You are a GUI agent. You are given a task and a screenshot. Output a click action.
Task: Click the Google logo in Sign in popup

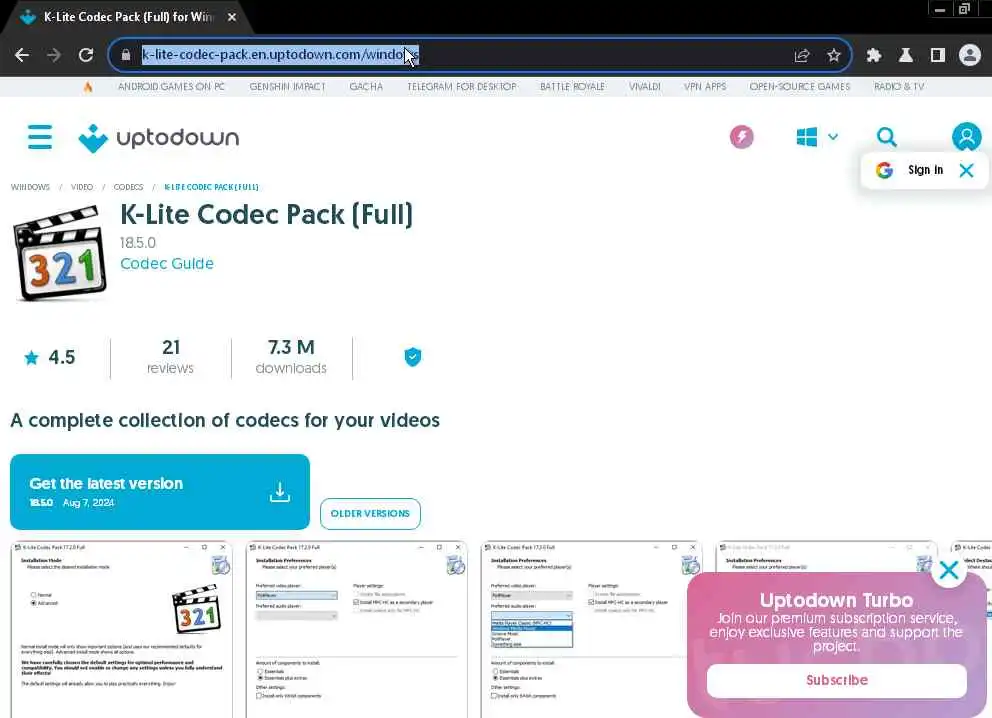tap(884, 170)
